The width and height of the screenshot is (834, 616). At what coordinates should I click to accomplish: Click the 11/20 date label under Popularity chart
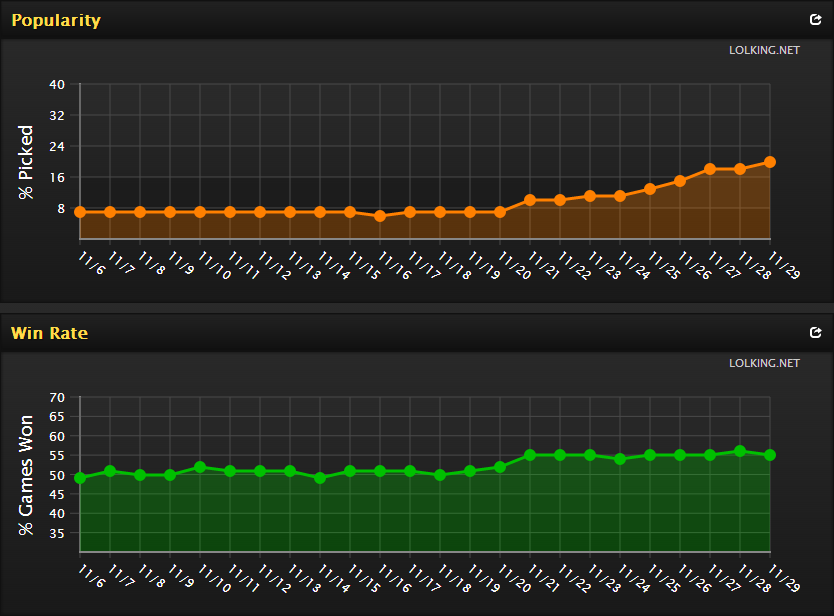(x=514, y=265)
